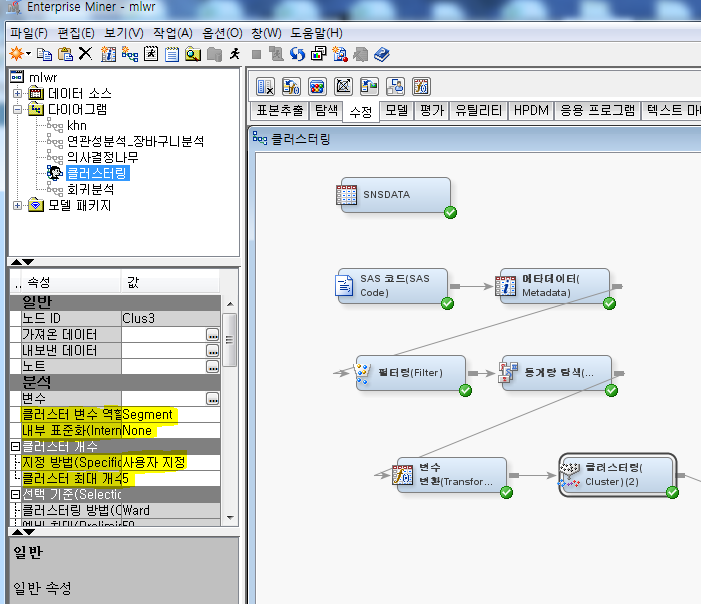Screen dimensions: 701x604
Task: Click the ellipsis button for 가져온 데이터
Action: (213, 335)
